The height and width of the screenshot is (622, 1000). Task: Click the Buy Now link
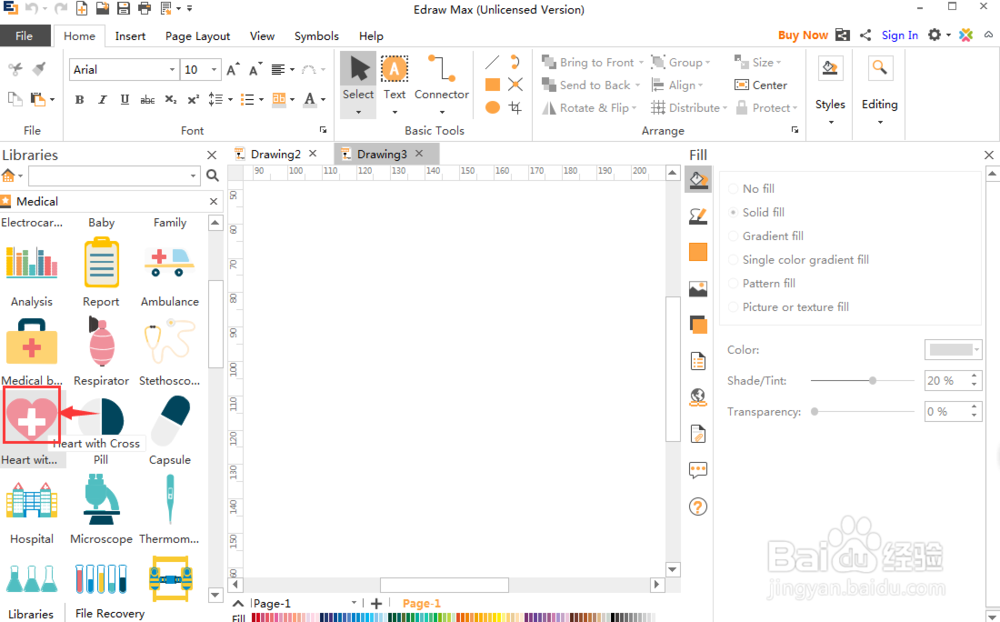[803, 35]
